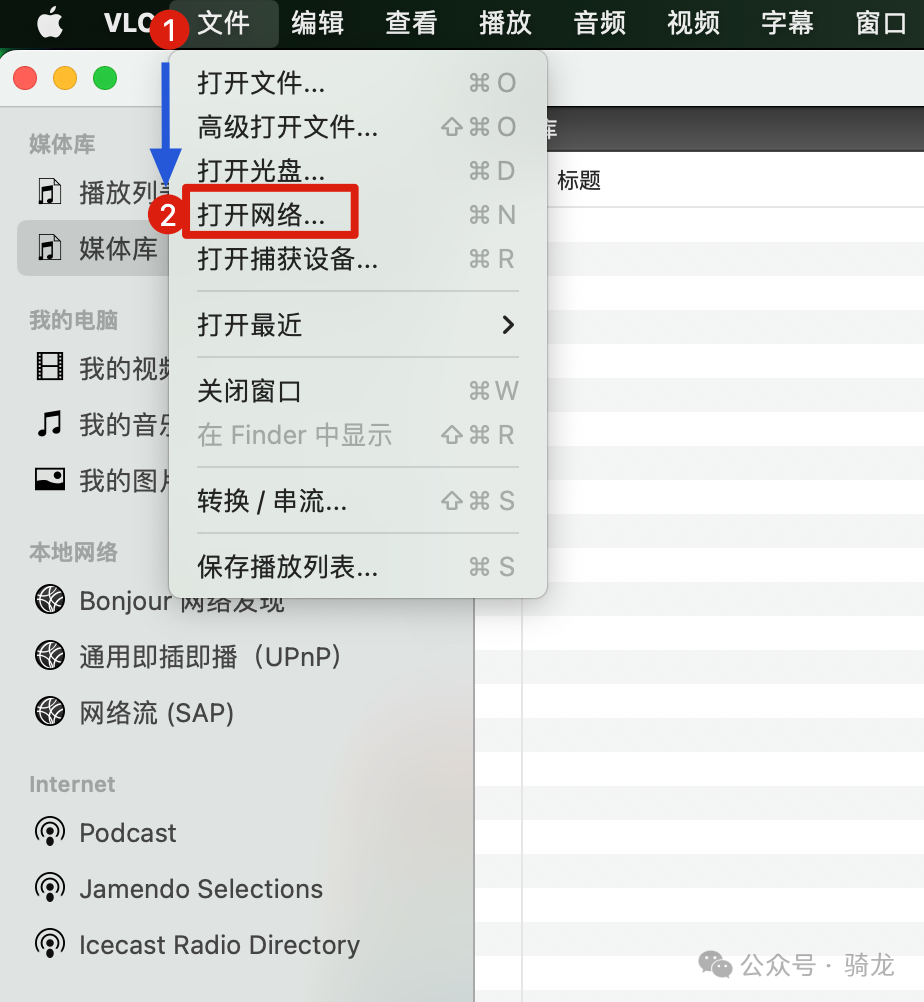Click the Internet section heading
The width and height of the screenshot is (924, 1002).
[x=72, y=784]
